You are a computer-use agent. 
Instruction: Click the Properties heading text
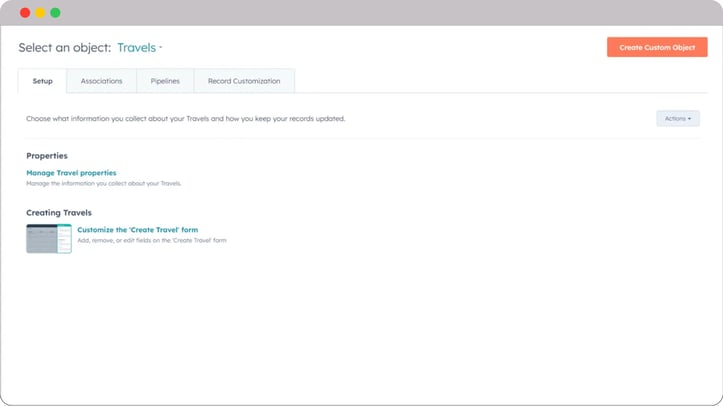47,156
